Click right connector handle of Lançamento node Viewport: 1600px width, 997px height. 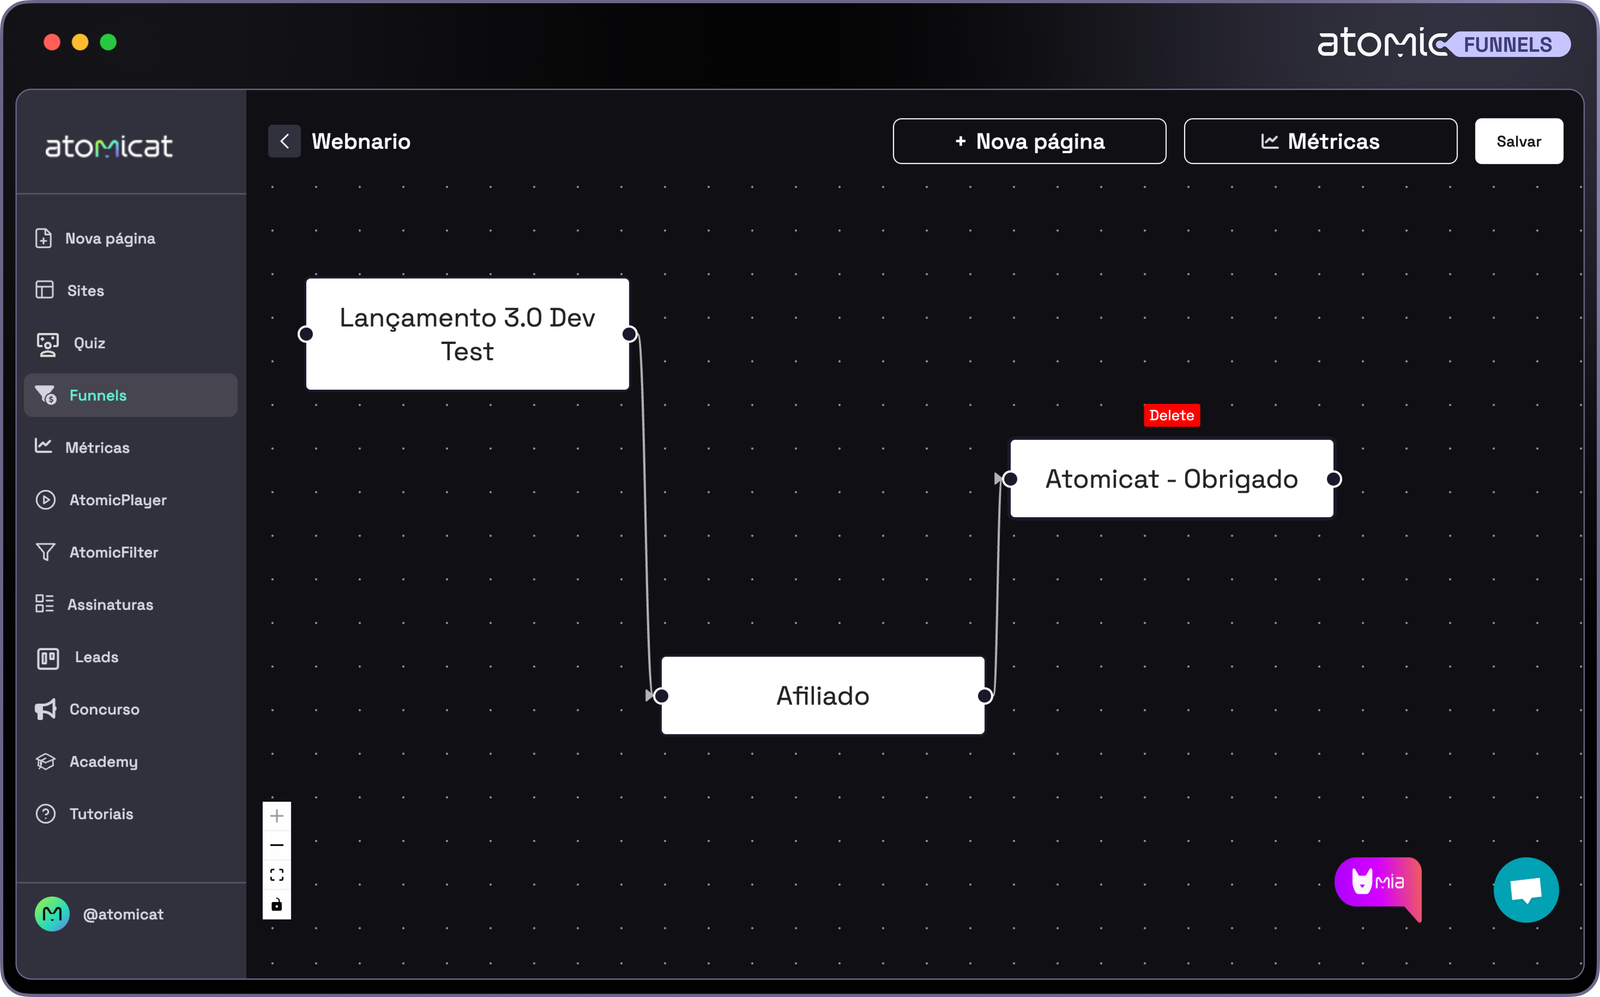[629, 334]
